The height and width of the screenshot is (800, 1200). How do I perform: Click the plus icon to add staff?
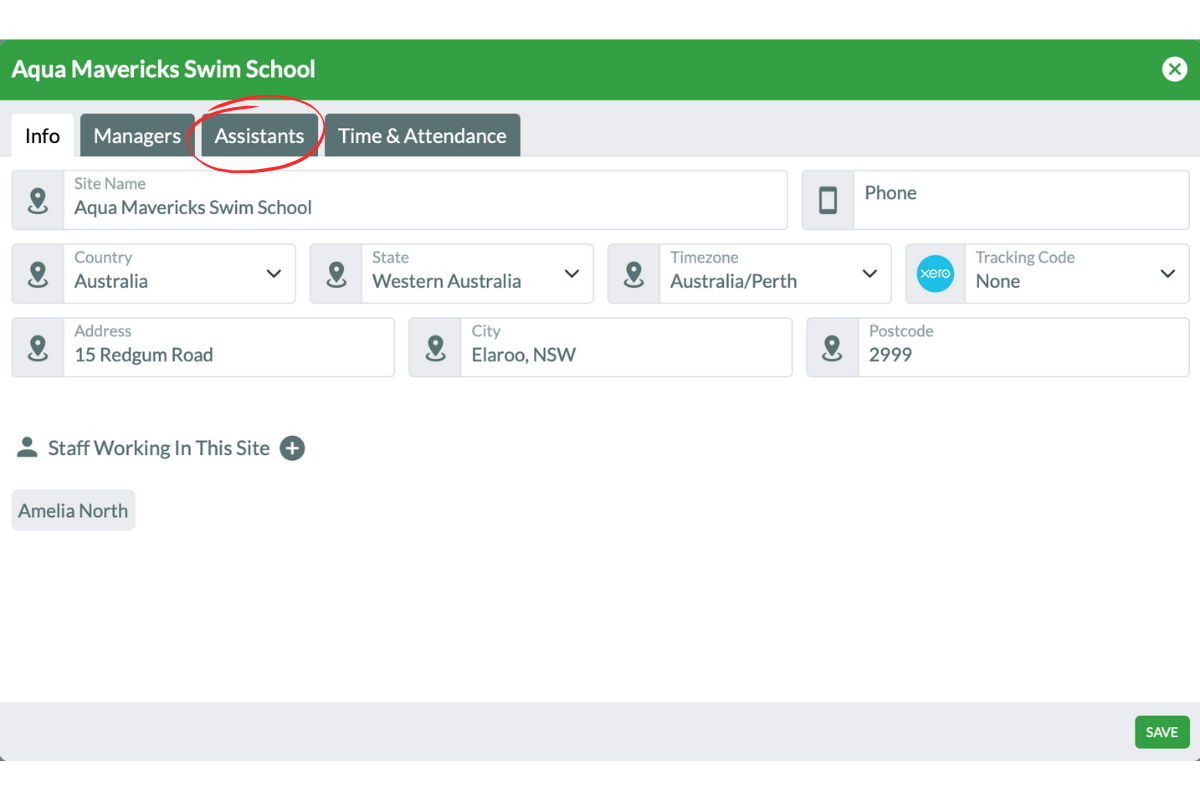pos(292,448)
